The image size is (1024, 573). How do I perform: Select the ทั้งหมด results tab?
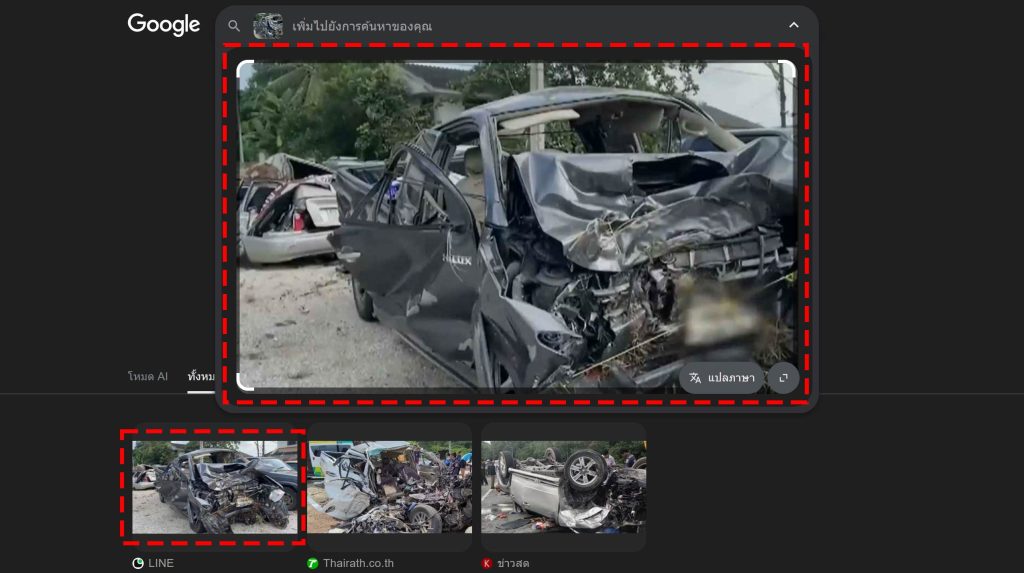coord(202,377)
